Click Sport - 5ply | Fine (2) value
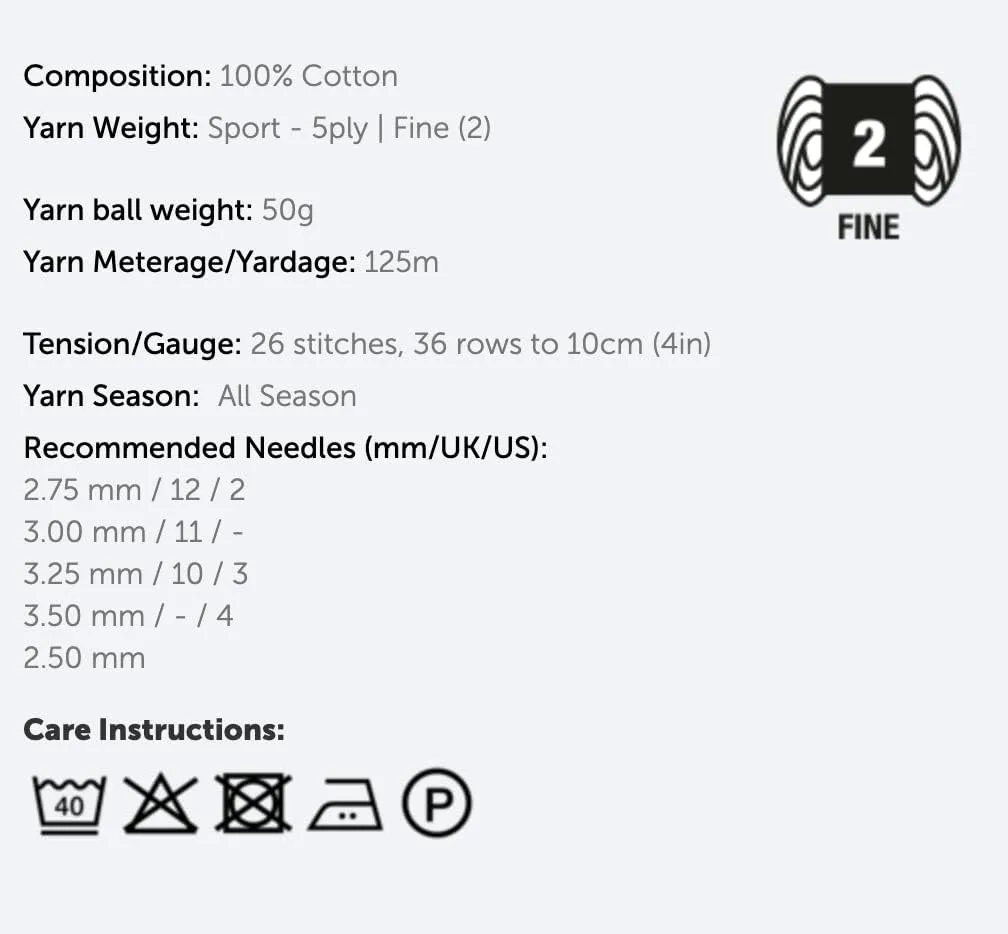The width and height of the screenshot is (1008, 934). point(349,129)
